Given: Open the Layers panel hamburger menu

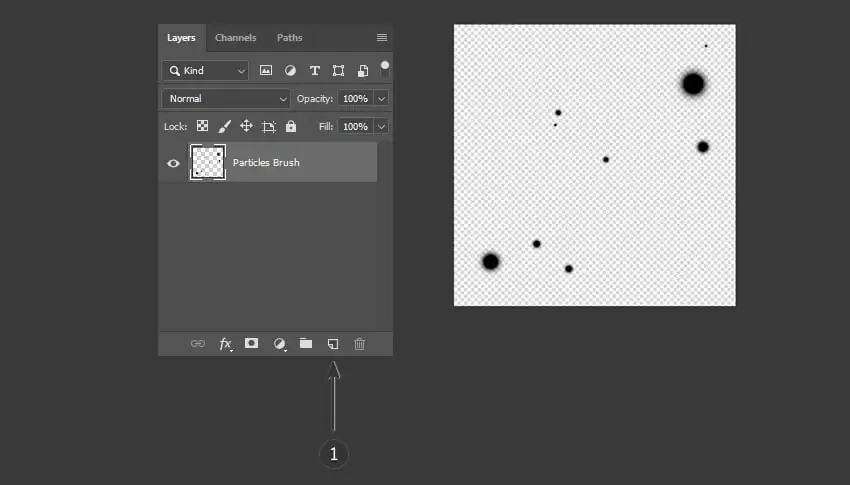Looking at the screenshot, I should pyautogui.click(x=382, y=37).
